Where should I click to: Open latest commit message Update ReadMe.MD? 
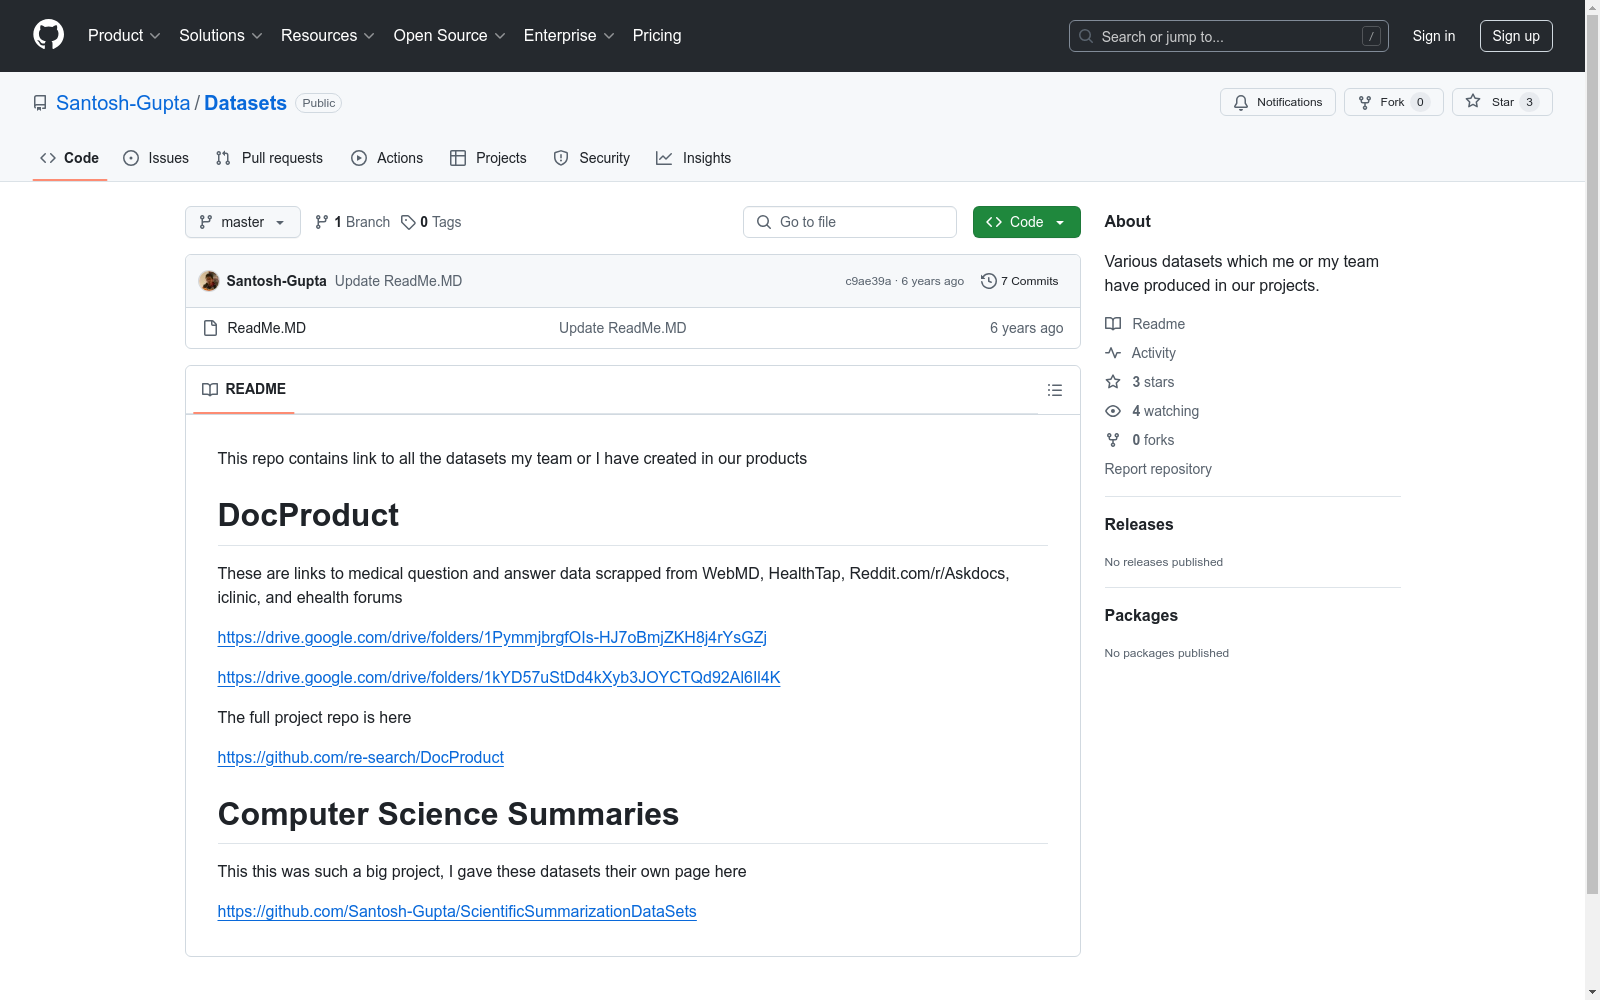[398, 281]
